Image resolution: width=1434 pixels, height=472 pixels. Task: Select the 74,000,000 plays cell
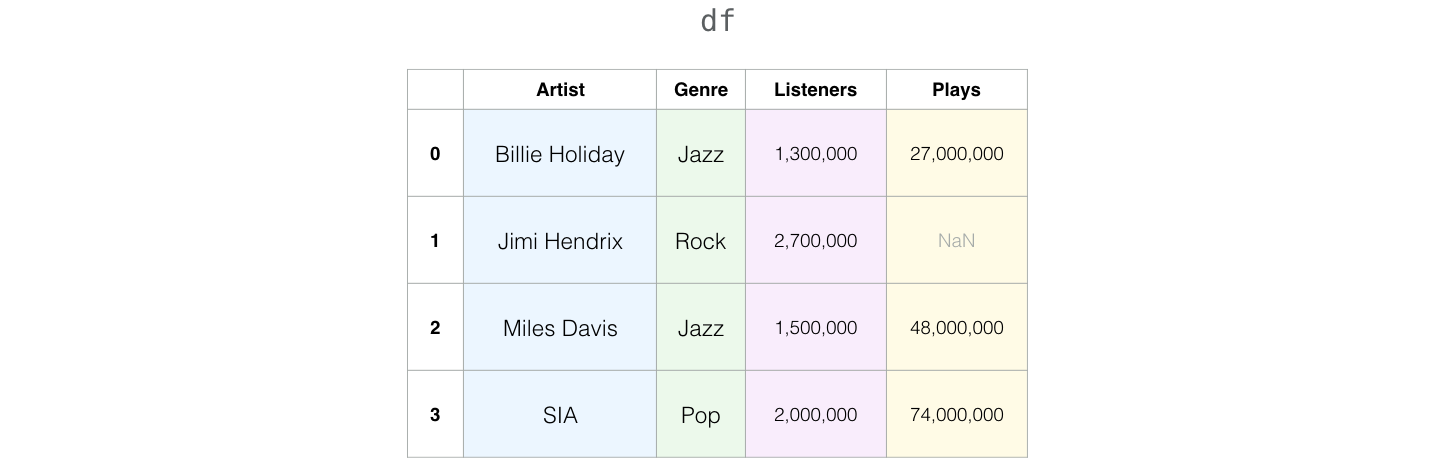pyautogui.click(x=957, y=415)
